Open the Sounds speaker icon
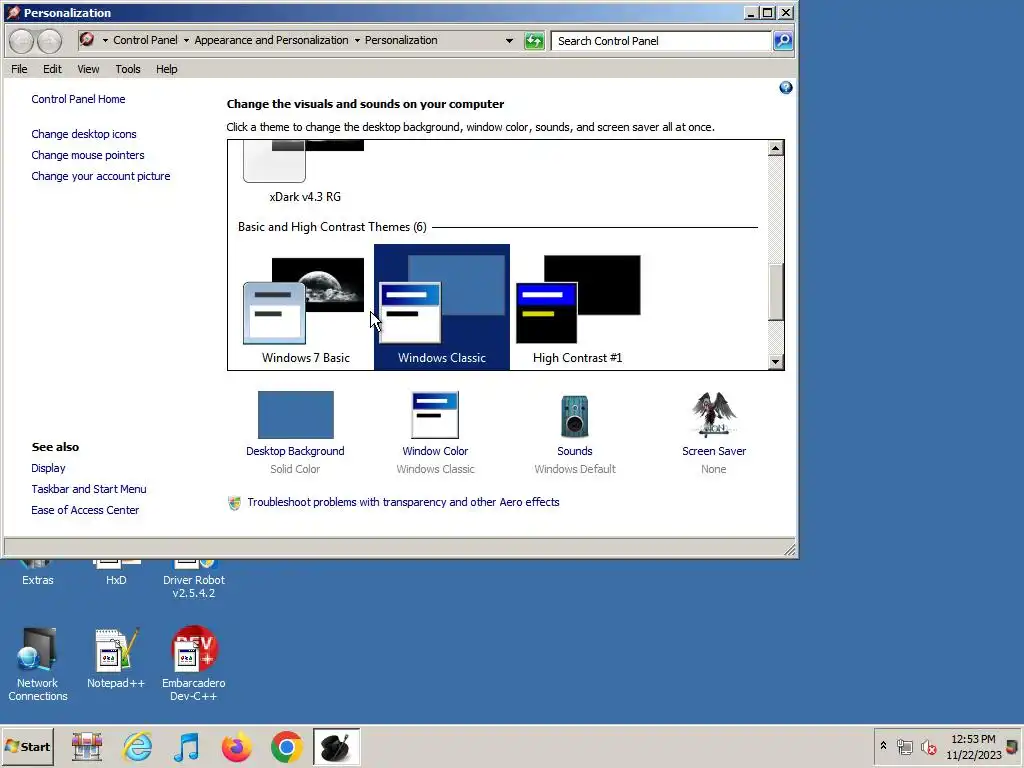 tap(575, 416)
